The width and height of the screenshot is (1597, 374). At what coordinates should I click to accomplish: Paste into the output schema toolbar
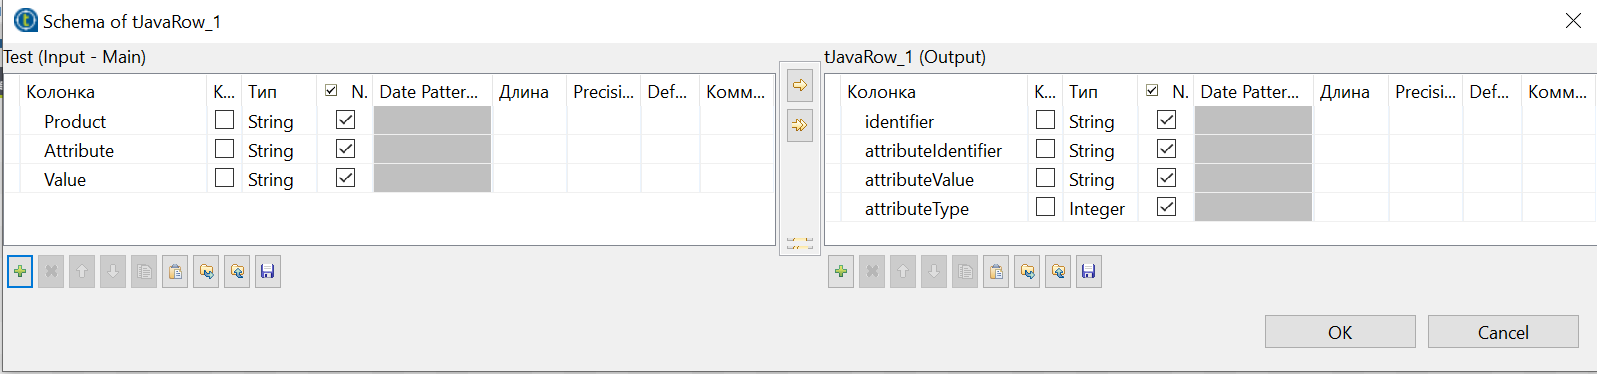(996, 271)
